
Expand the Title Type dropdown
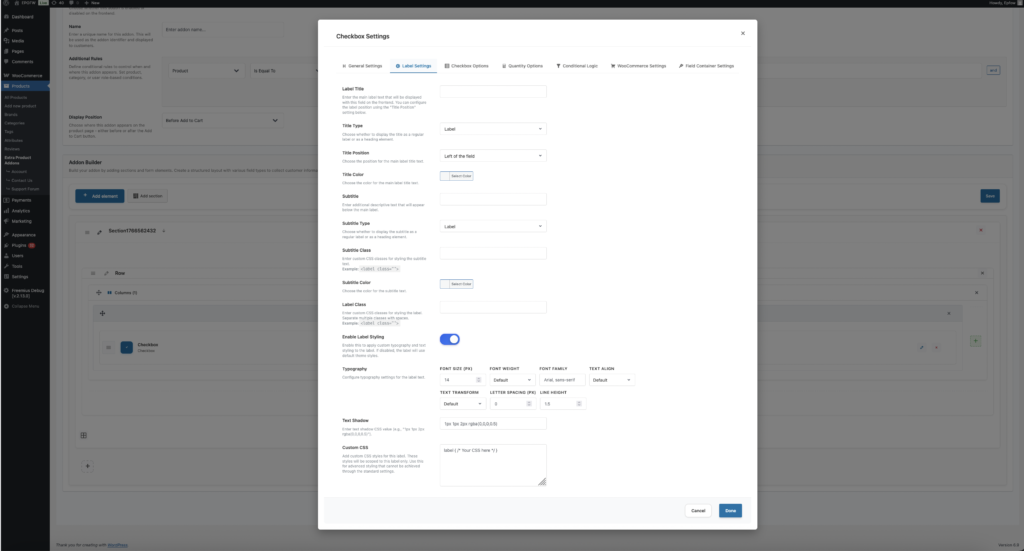click(x=493, y=129)
